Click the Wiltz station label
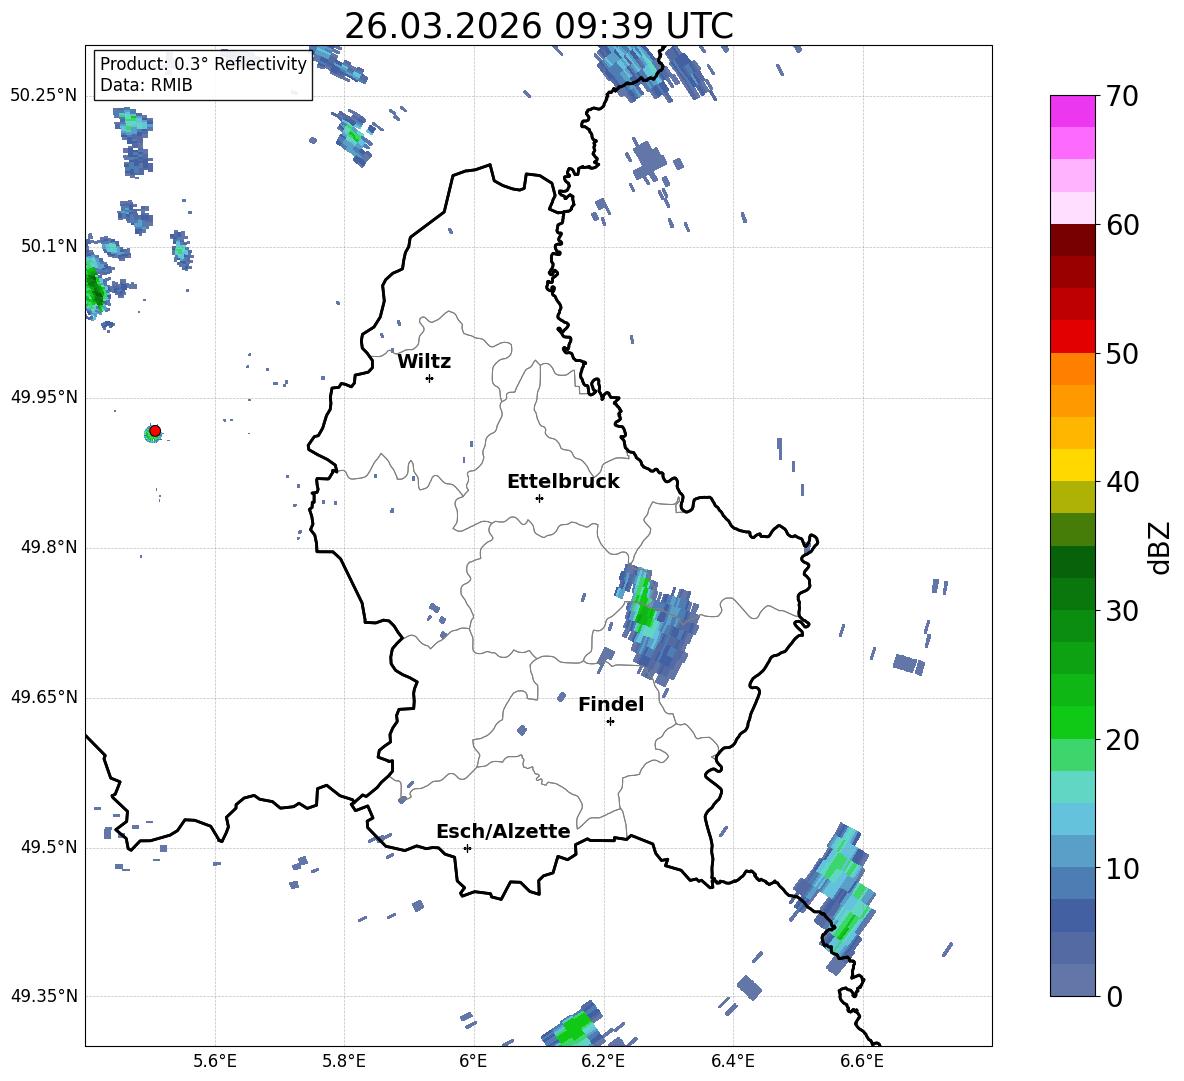The width and height of the screenshot is (1184, 1081). tap(424, 362)
